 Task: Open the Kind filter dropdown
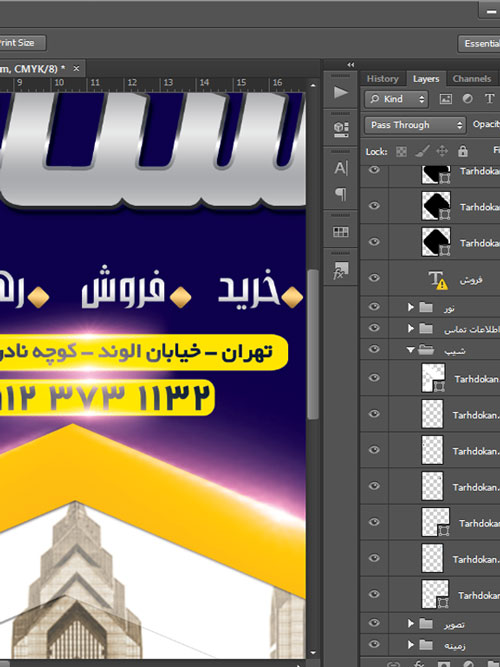[396, 99]
